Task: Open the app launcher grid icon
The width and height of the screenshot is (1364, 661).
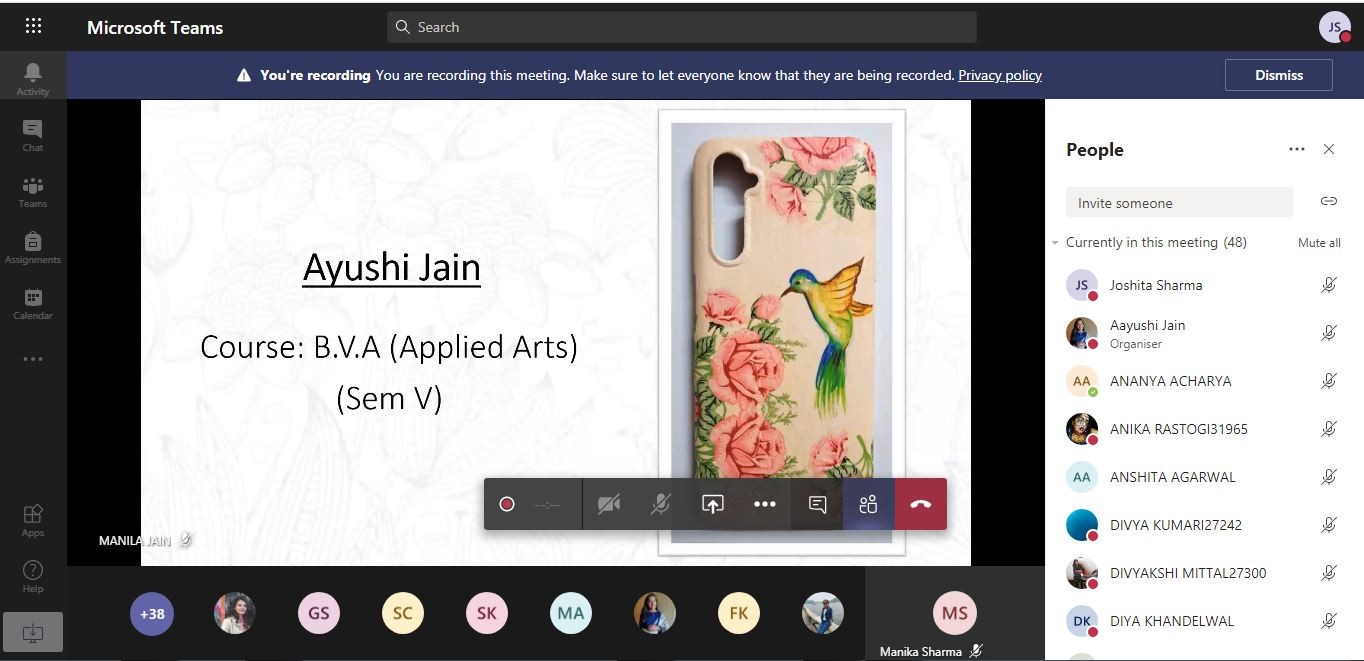Action: coord(33,27)
